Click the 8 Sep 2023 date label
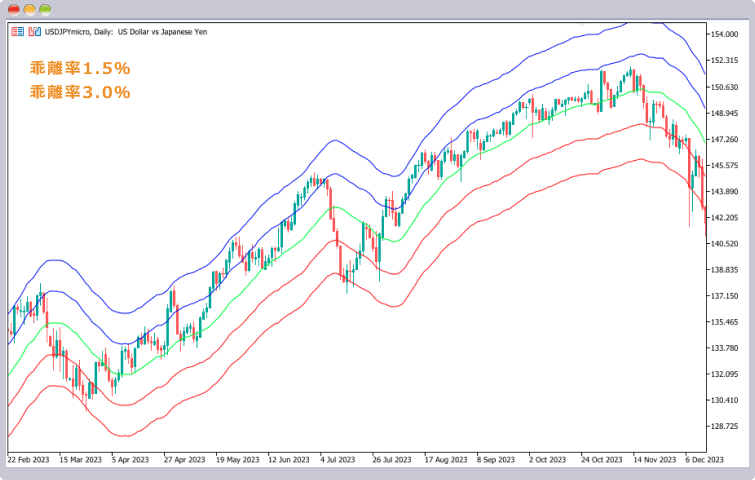 495,460
